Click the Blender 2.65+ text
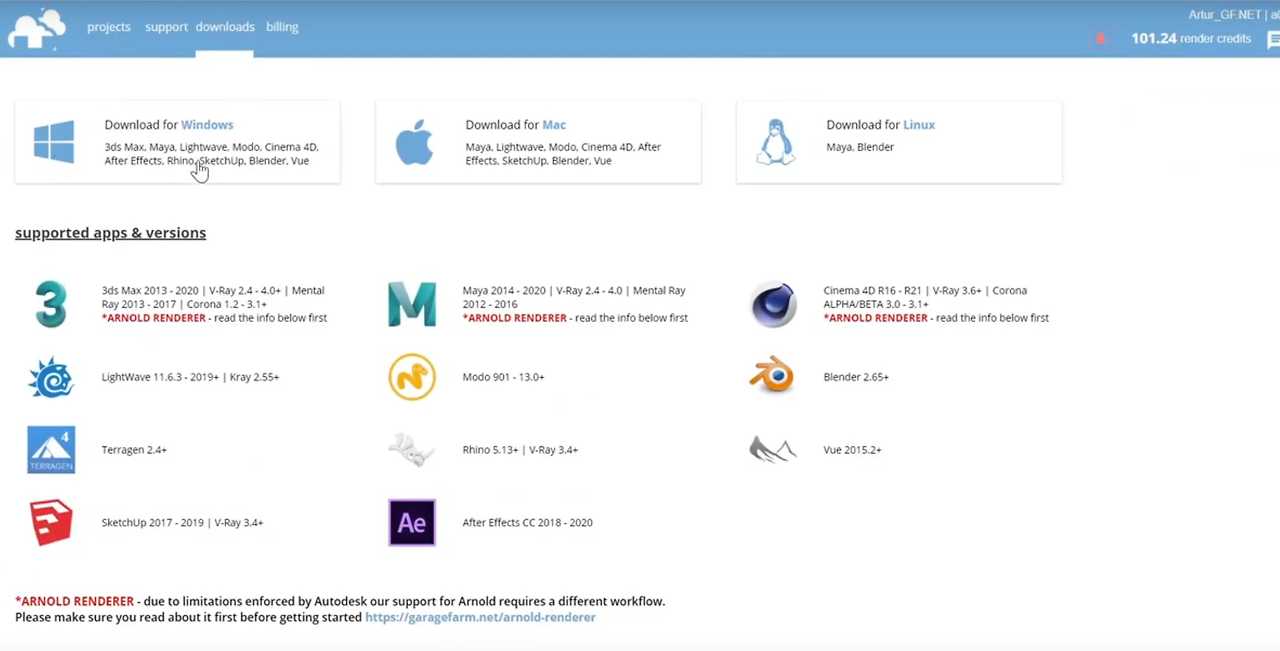 [x=856, y=377]
